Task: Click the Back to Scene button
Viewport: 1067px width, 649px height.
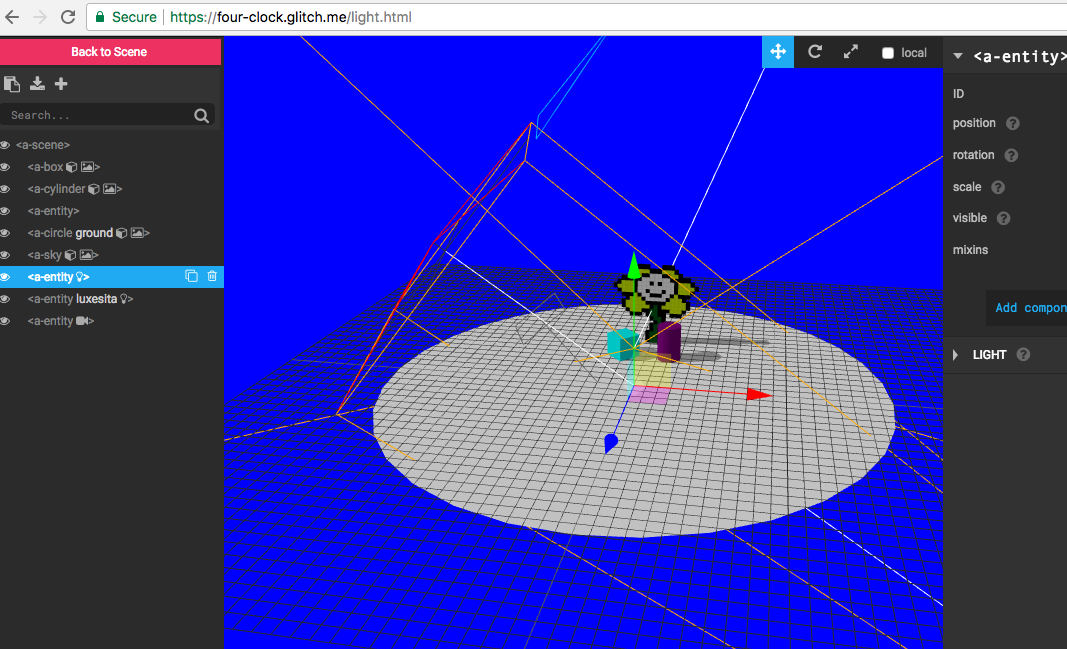Action: (x=110, y=52)
